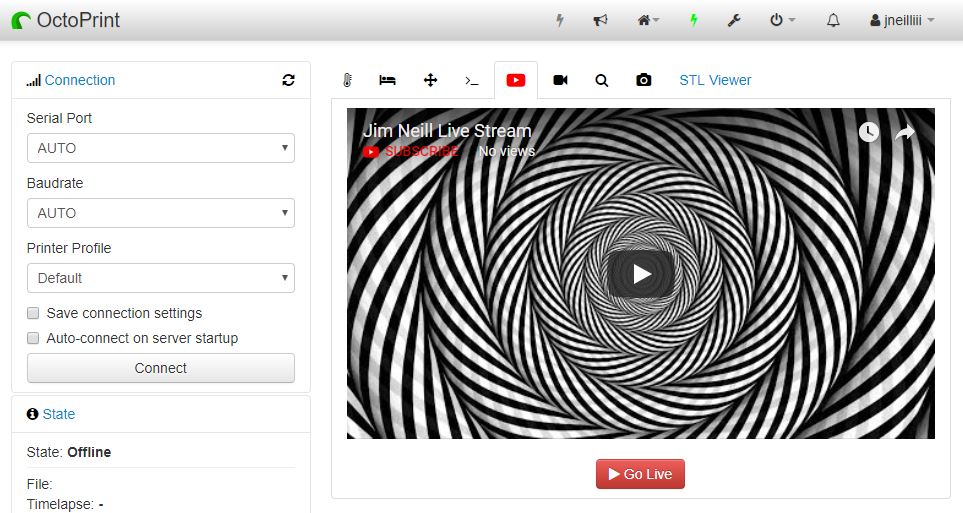Enable Auto-connect on server startup checkbox

tap(33, 339)
